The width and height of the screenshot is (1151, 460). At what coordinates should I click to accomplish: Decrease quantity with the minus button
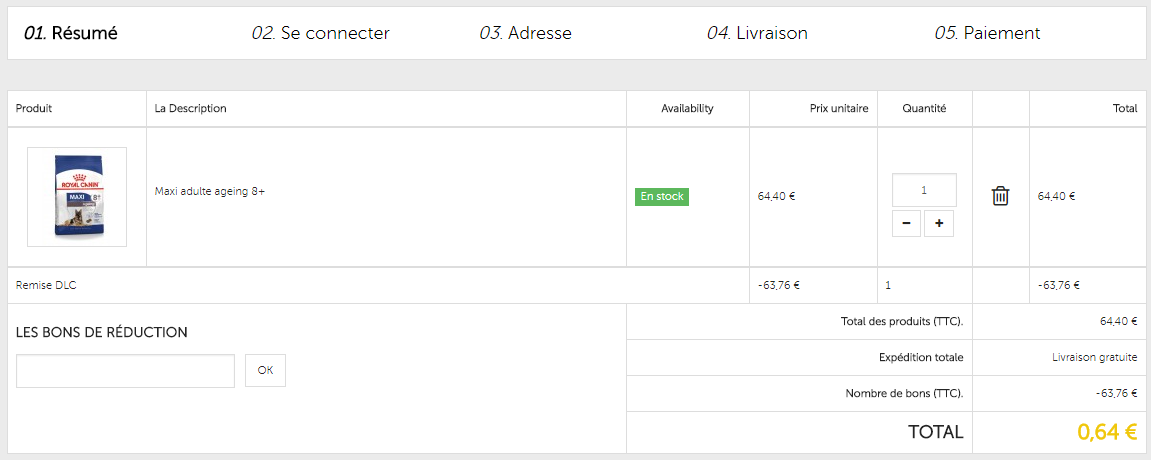pyautogui.click(x=906, y=224)
